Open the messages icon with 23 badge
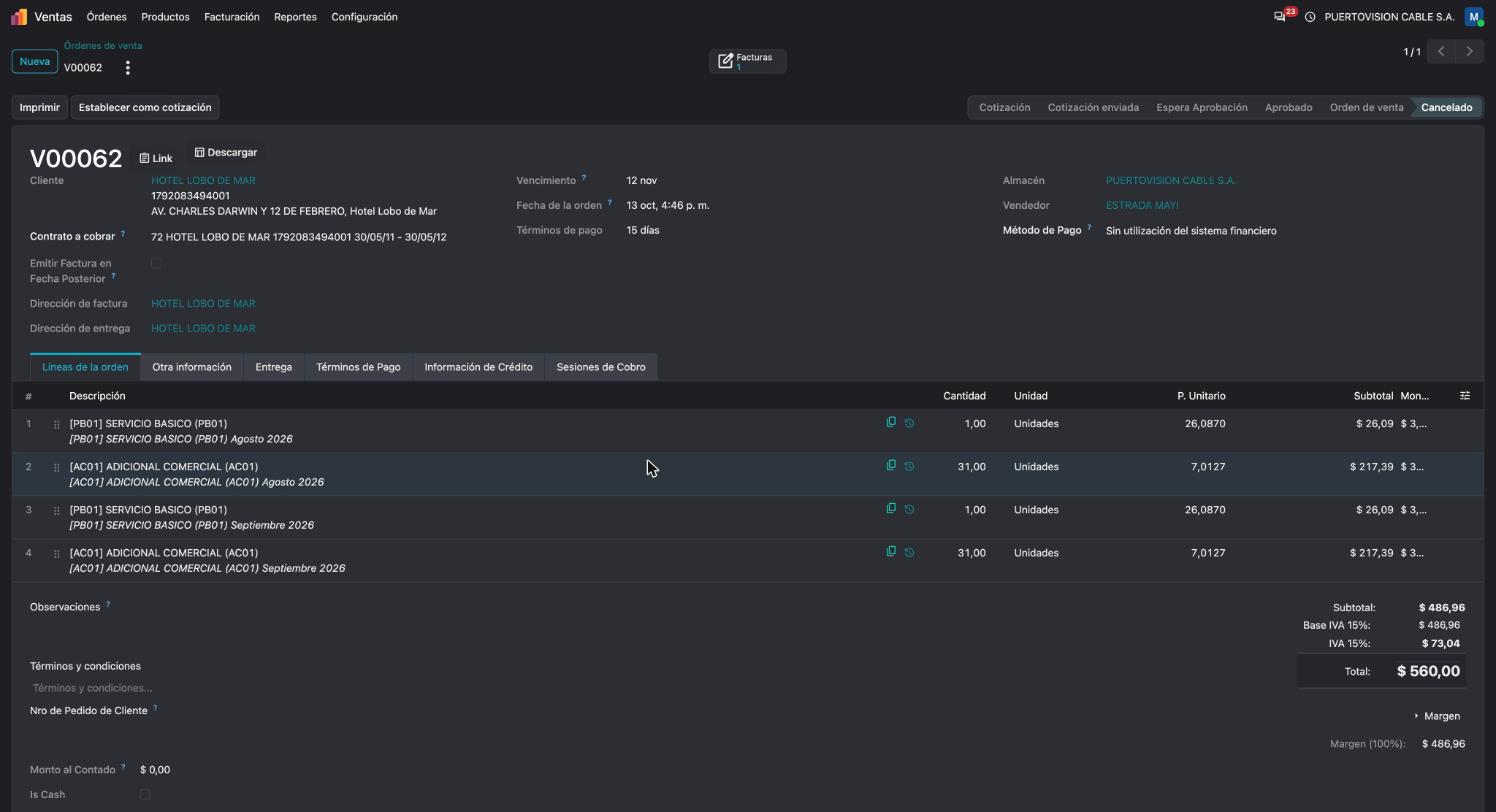Viewport: 1496px width, 812px height. (x=1280, y=17)
